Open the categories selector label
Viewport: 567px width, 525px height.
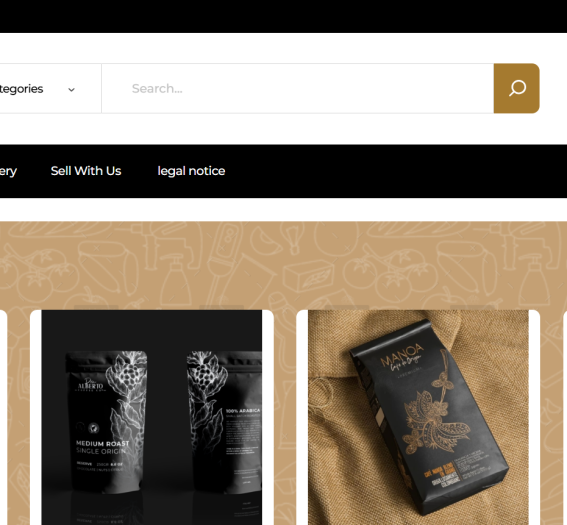[21, 89]
